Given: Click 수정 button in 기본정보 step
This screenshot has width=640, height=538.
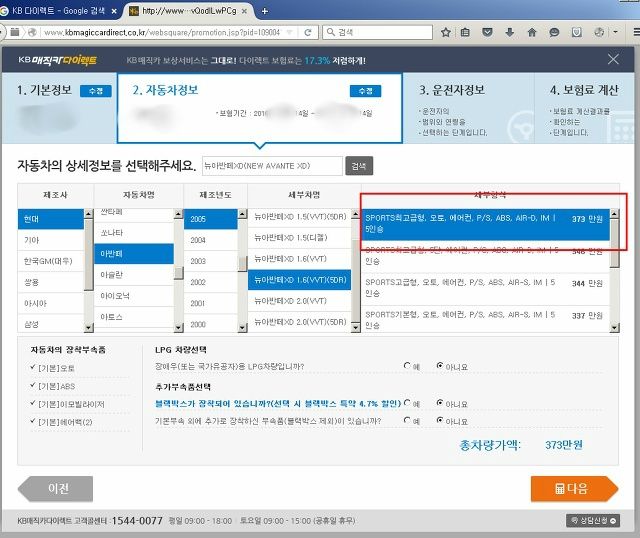Looking at the screenshot, I should coord(96,91).
